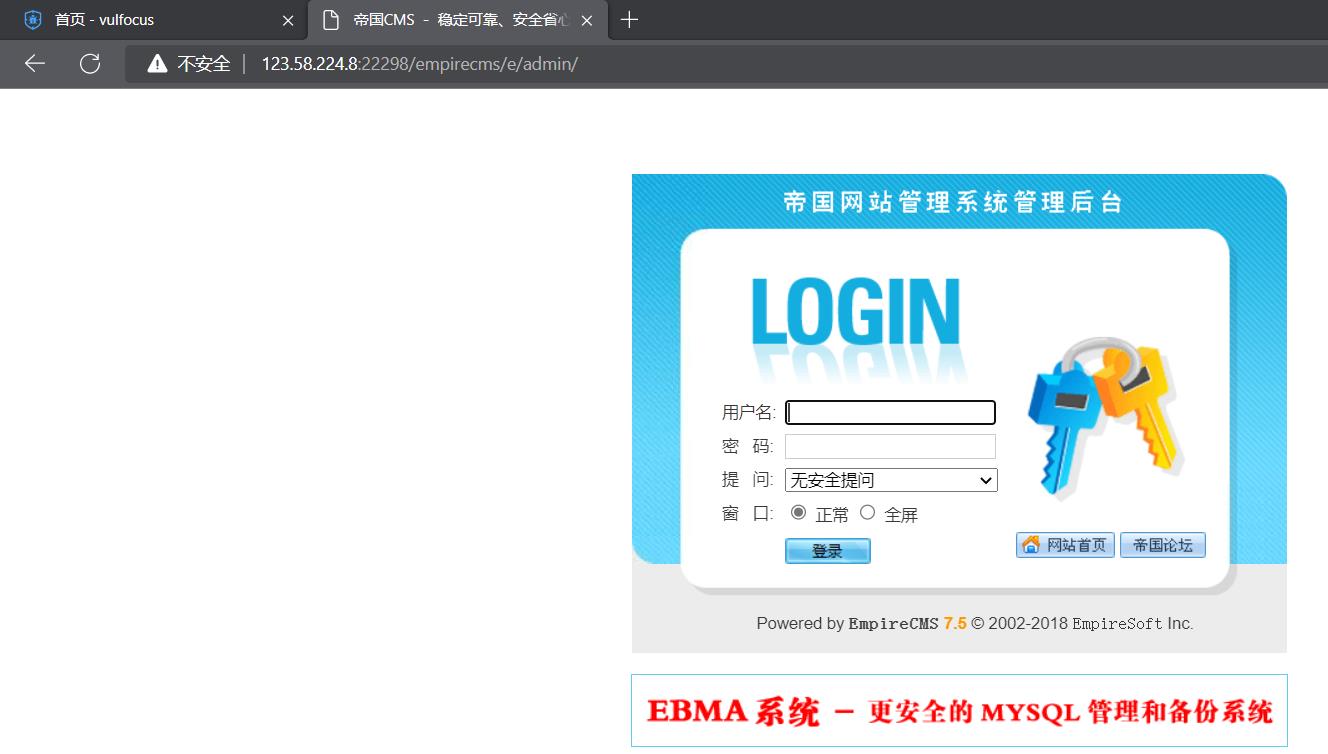Image resolution: width=1328 pixels, height=754 pixels.
Task: Close the vulfocus tab
Action: pos(288,20)
